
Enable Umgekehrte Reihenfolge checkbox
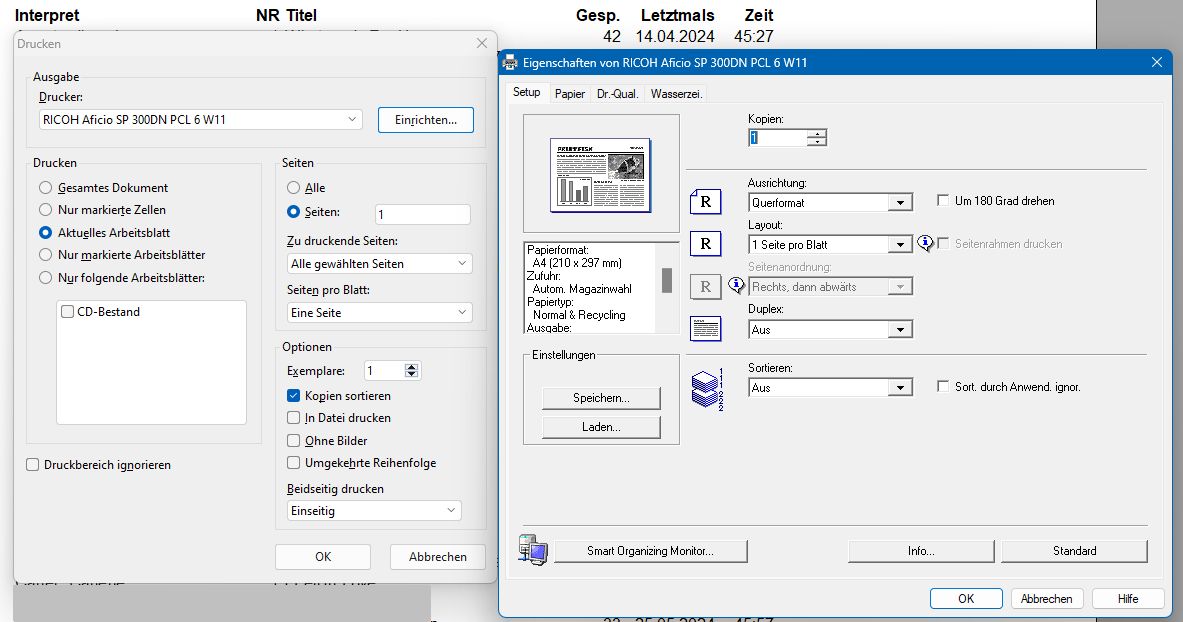(x=293, y=463)
